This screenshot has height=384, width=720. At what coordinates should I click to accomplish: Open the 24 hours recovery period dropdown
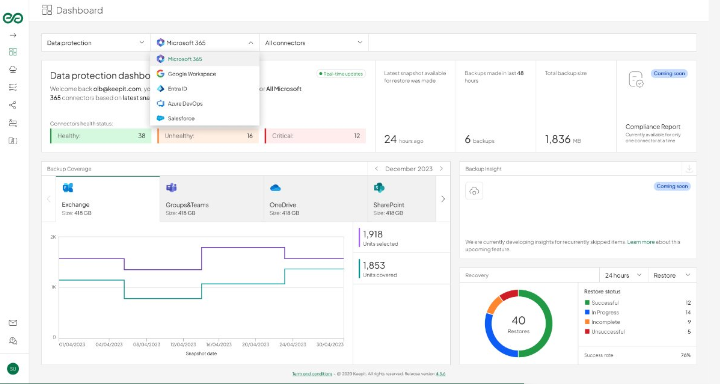pyautogui.click(x=624, y=275)
